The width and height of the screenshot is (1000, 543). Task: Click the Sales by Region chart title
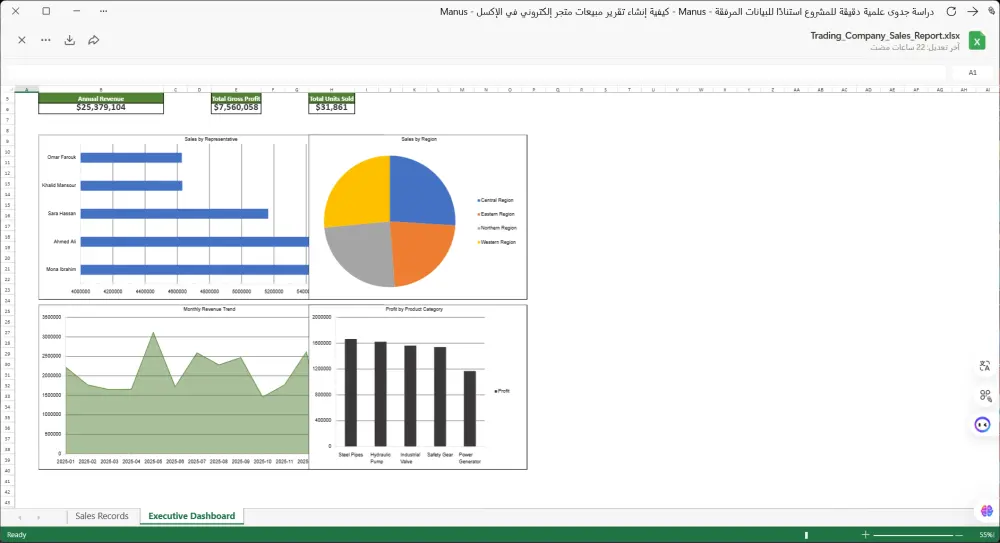coord(419,139)
